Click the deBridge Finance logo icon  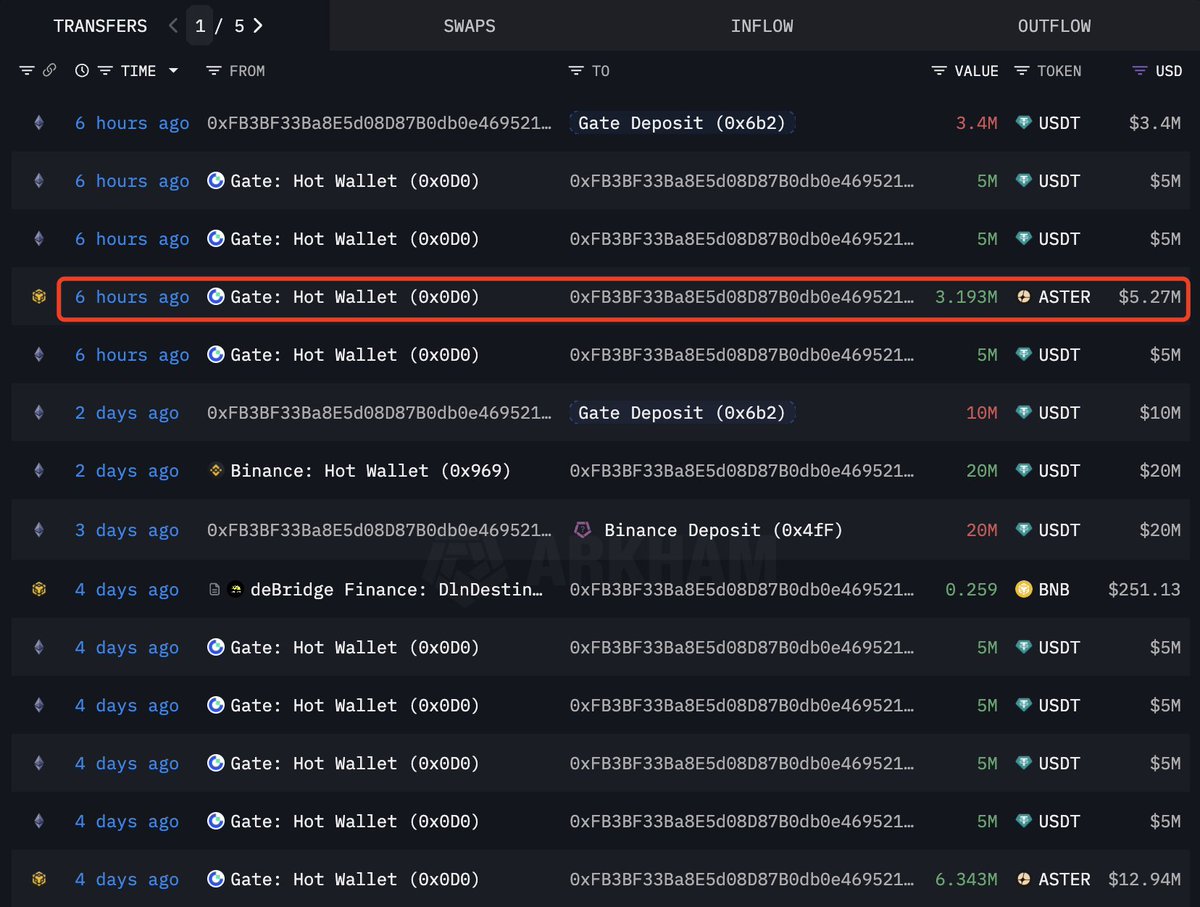pyautogui.click(x=236, y=589)
